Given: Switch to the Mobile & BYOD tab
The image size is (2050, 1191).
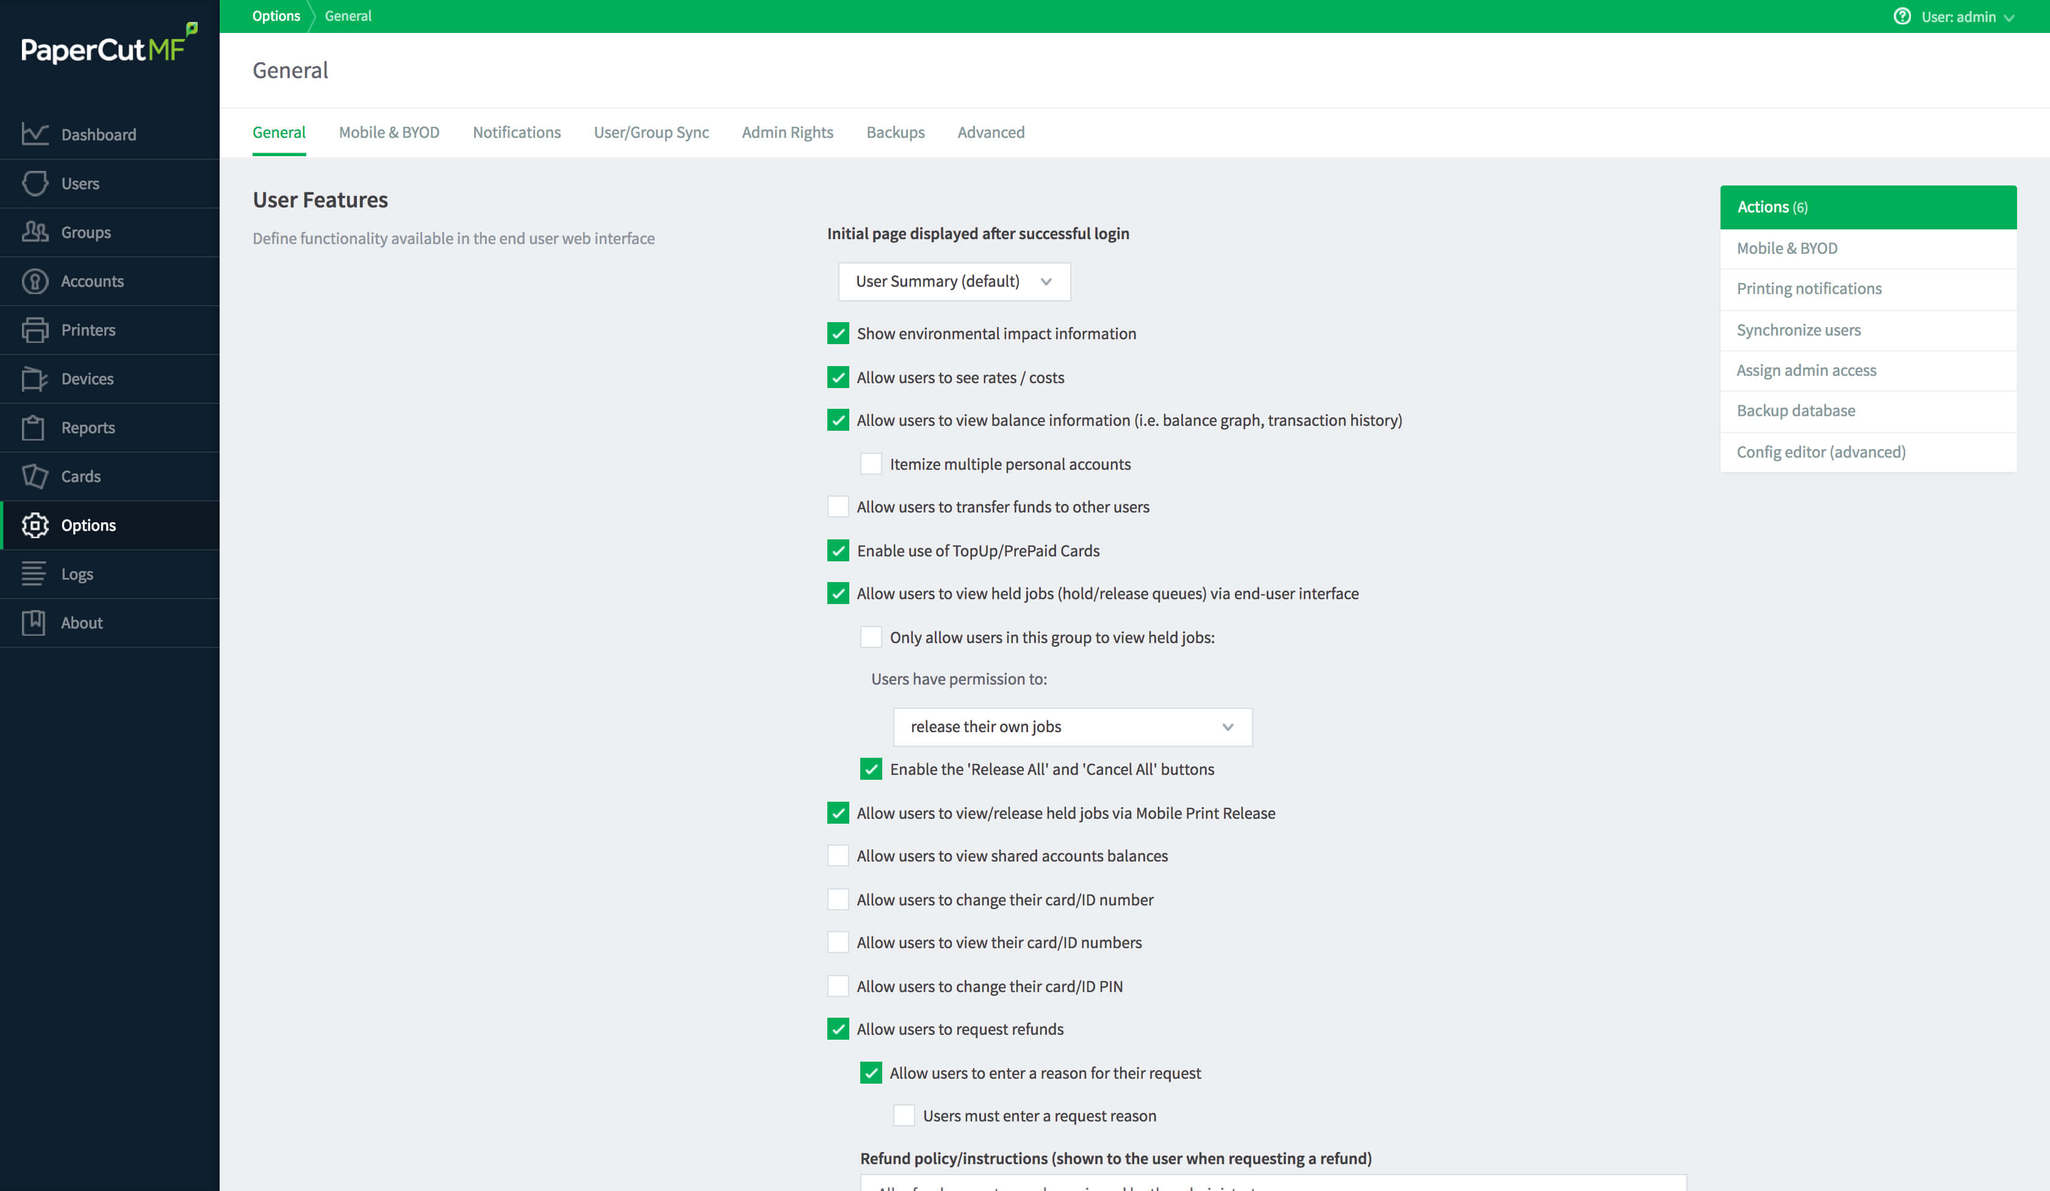Looking at the screenshot, I should pos(389,132).
